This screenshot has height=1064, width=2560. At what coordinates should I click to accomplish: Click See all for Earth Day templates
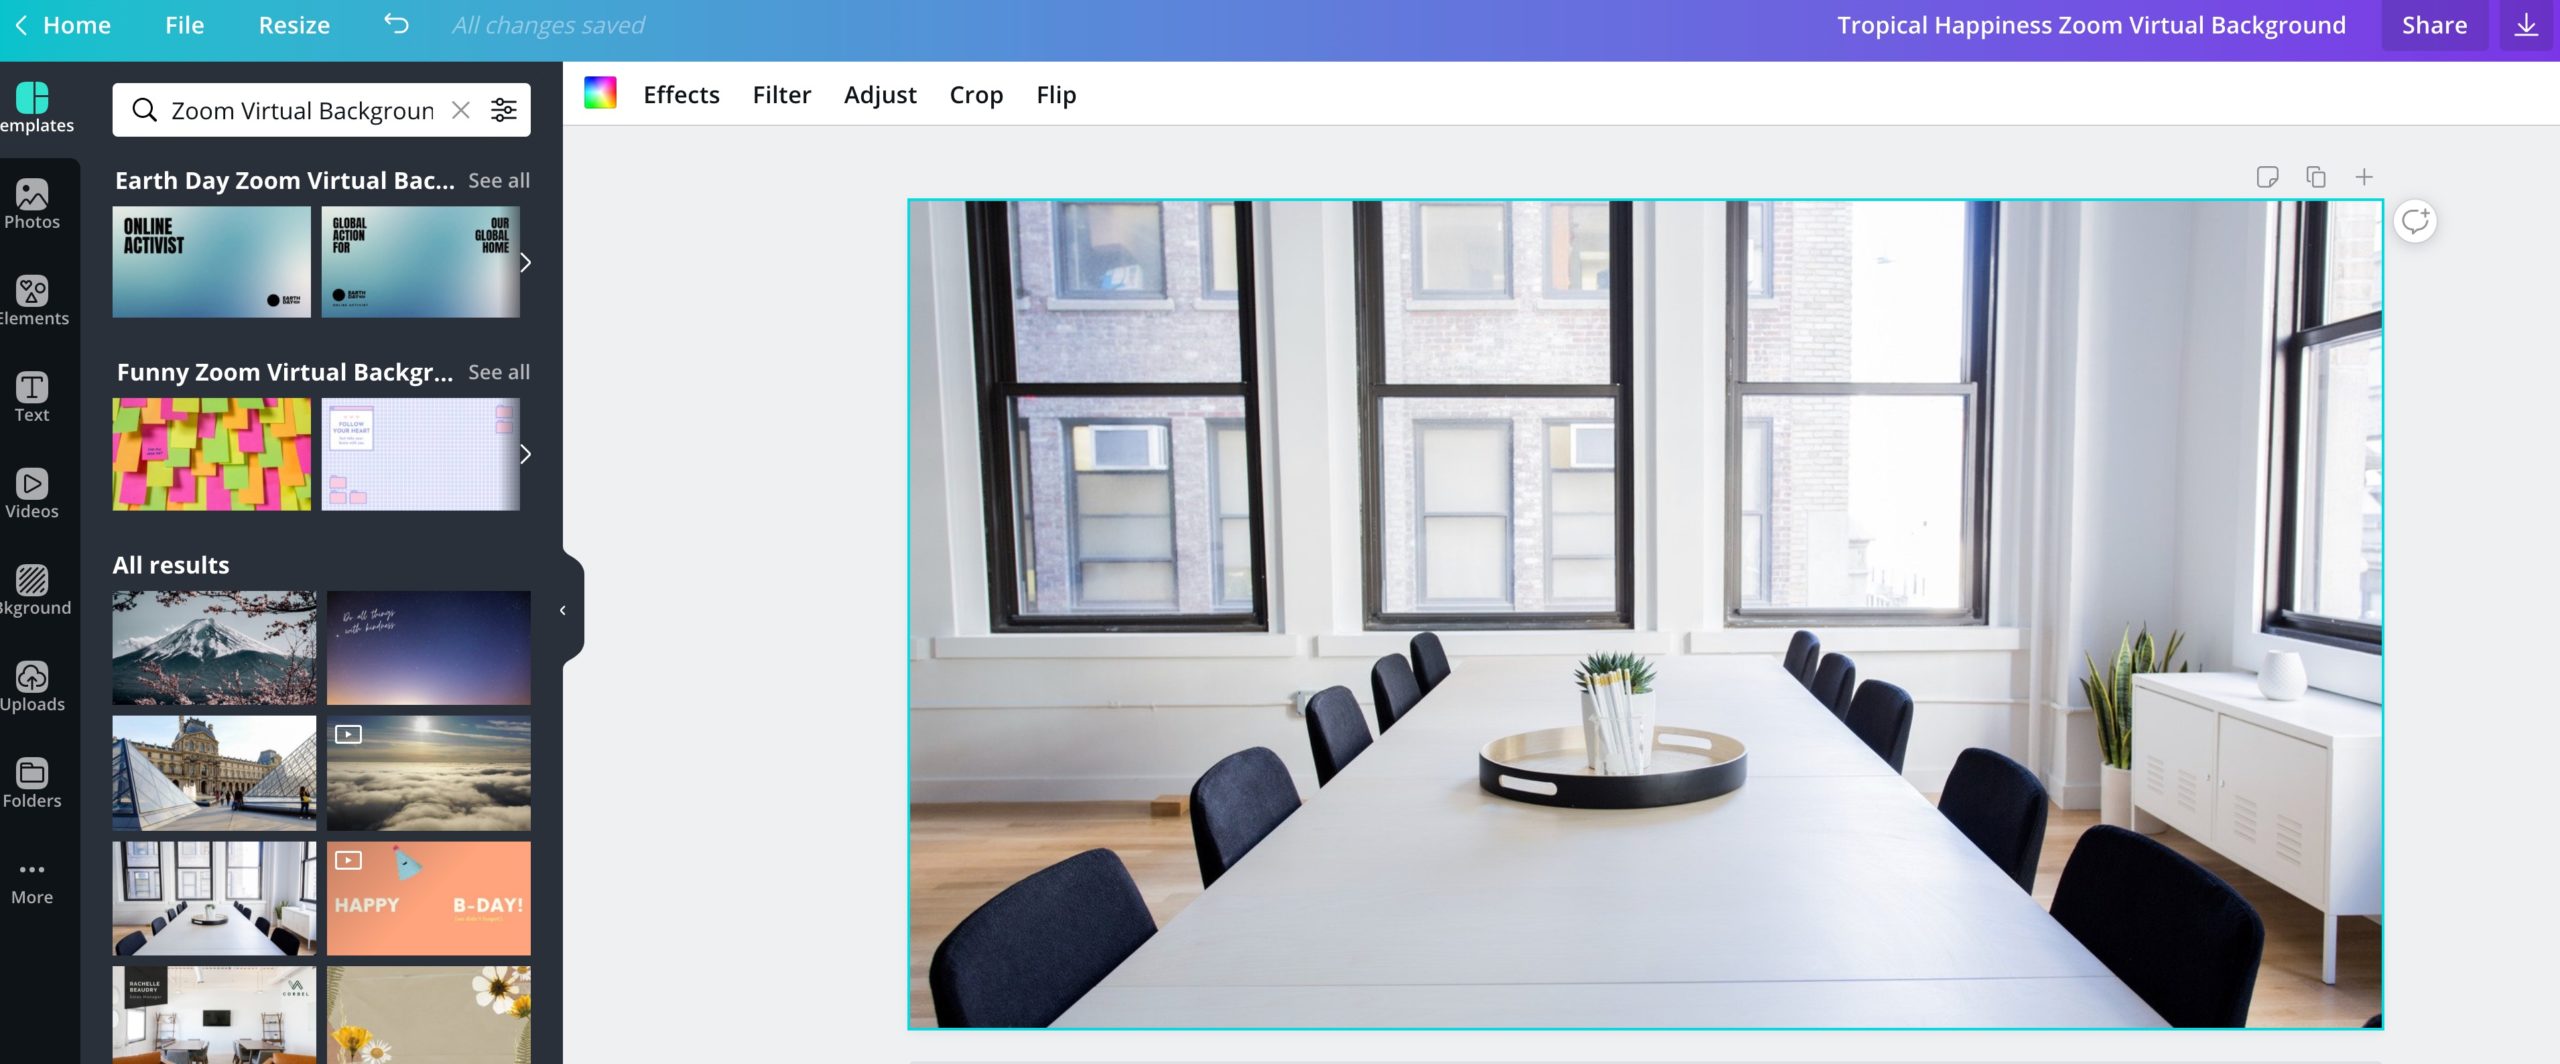[498, 180]
